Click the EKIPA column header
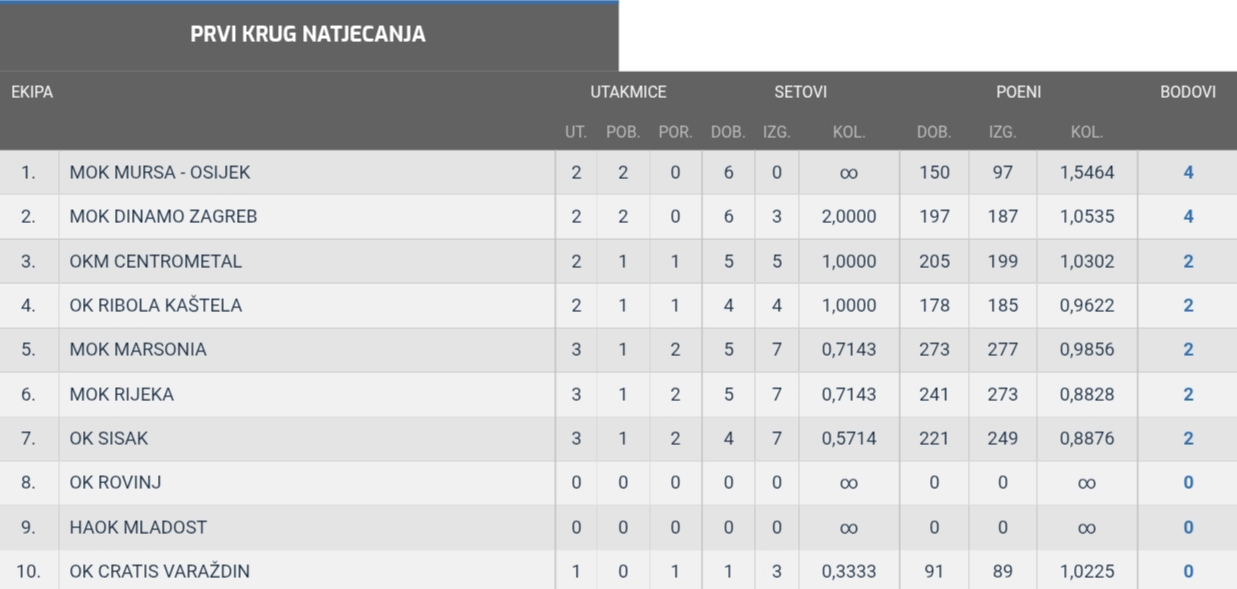This screenshot has width=1237, height=589. click(32, 92)
